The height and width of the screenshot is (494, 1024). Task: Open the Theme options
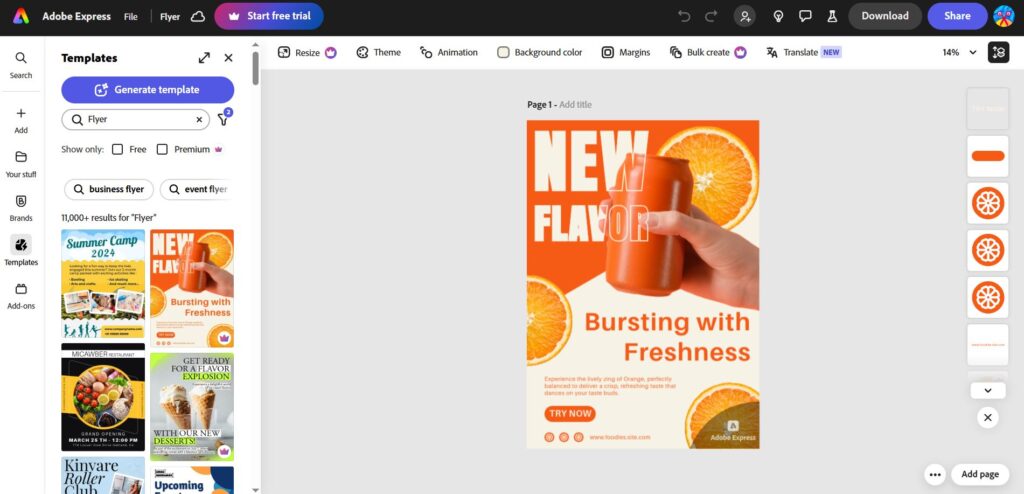point(379,52)
